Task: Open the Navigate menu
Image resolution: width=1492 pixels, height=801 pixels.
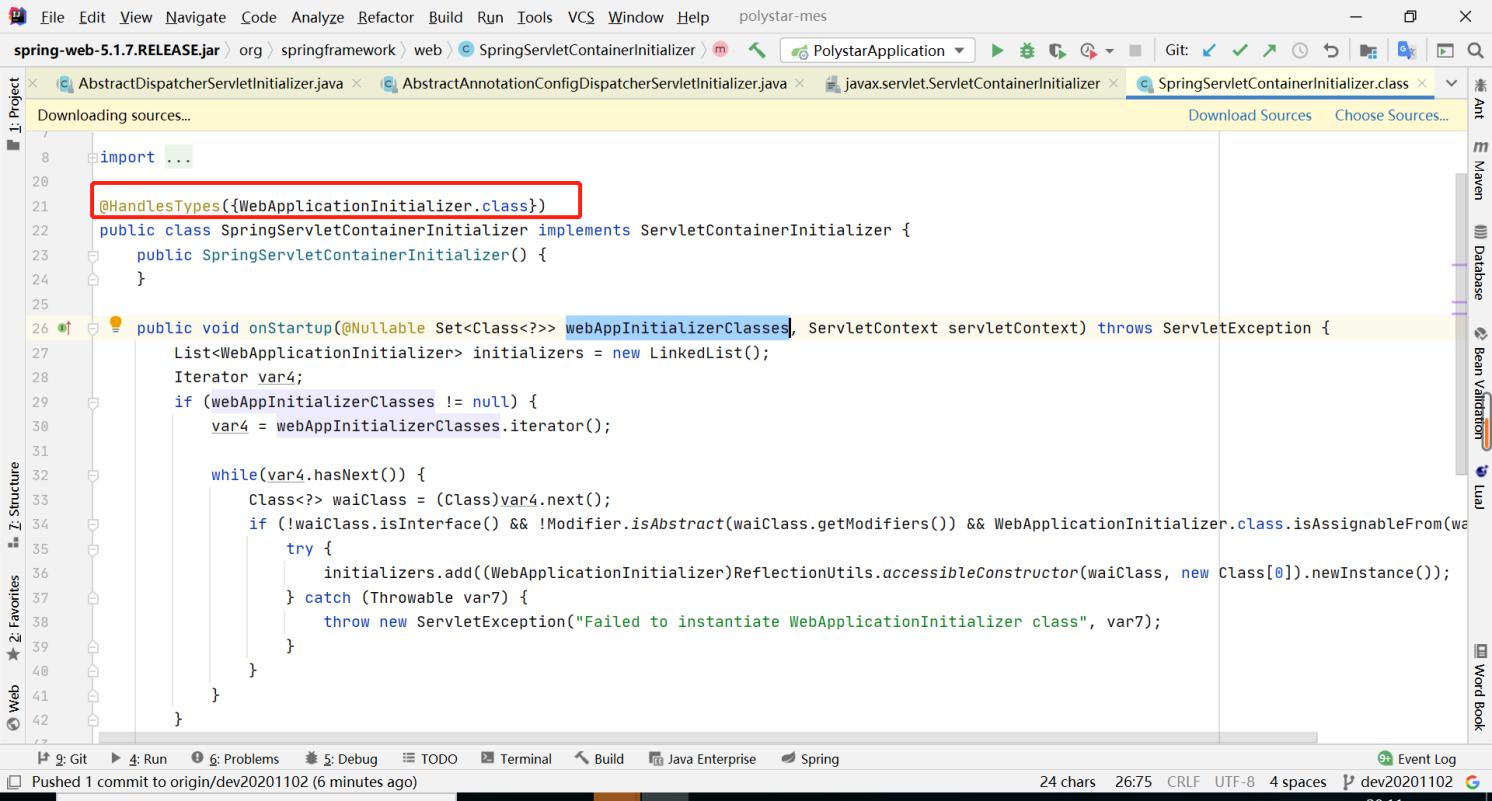Action: click(195, 17)
